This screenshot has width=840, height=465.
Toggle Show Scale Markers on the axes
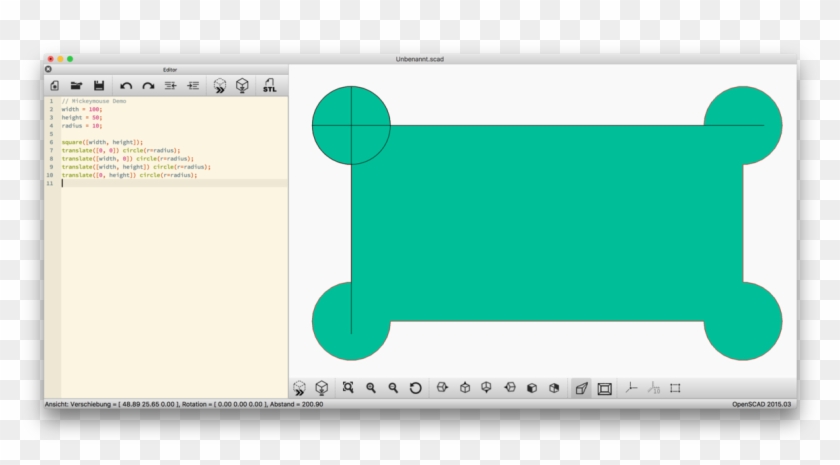[654, 388]
